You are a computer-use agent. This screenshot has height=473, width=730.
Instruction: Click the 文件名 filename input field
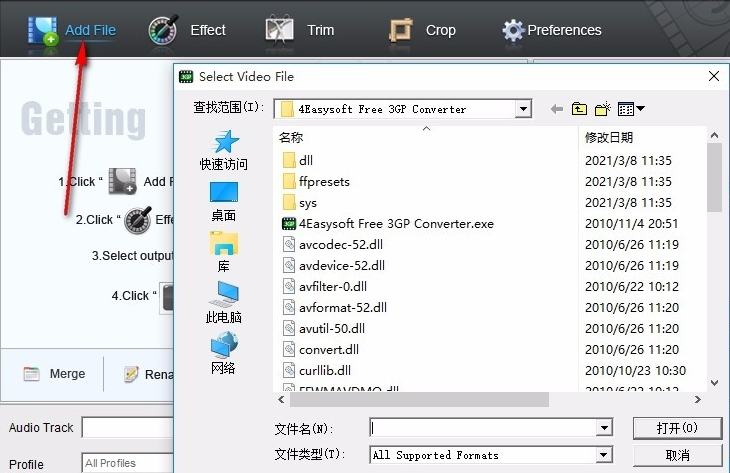point(483,428)
